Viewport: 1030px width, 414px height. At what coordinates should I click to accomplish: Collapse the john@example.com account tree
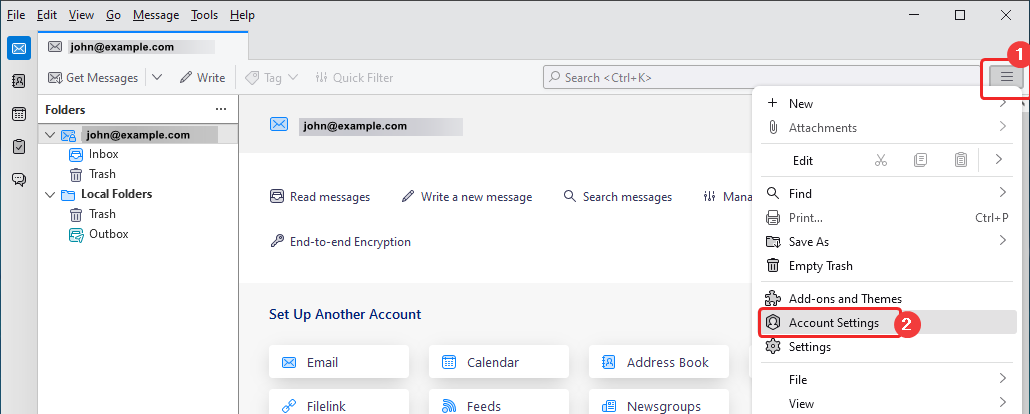(x=50, y=135)
